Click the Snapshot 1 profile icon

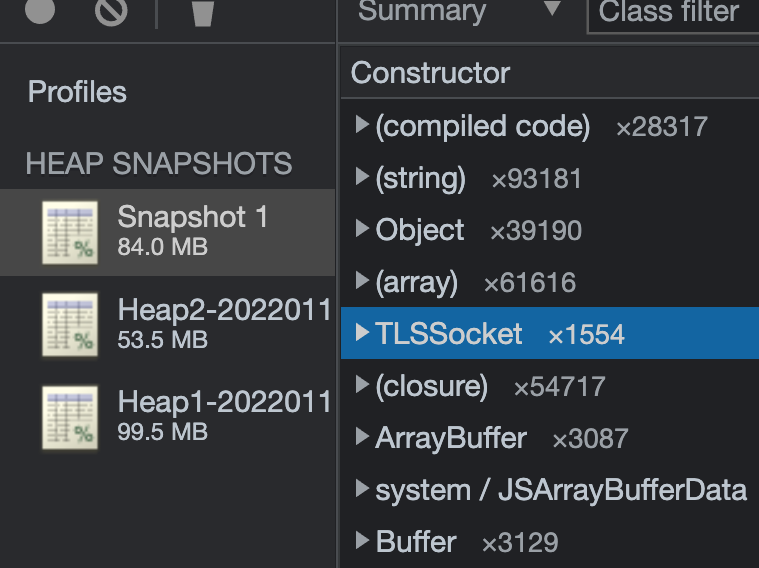[x=70, y=232]
